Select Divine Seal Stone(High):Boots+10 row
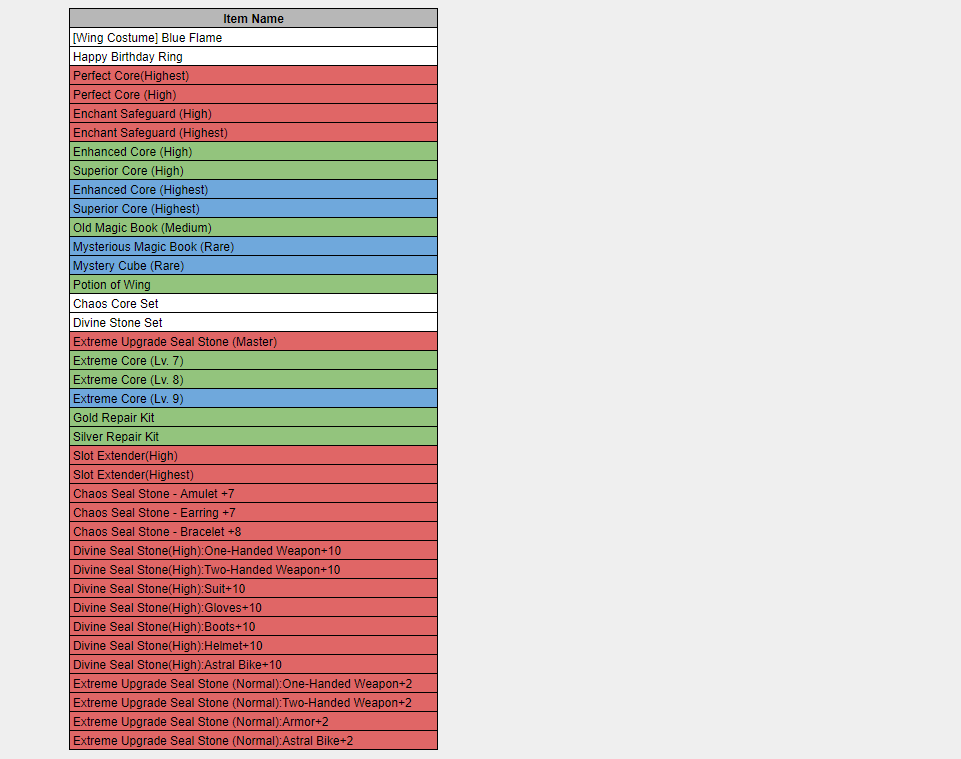 [x=253, y=627]
